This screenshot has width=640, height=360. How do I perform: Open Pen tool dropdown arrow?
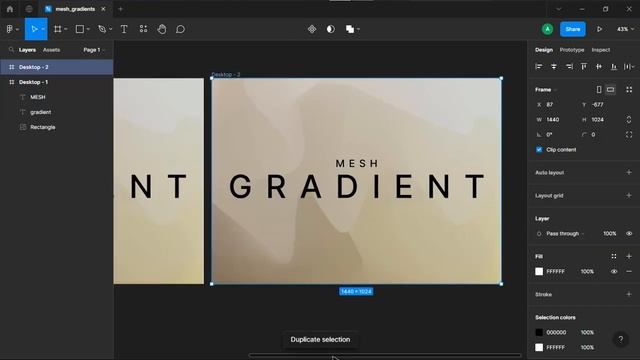(111, 29)
